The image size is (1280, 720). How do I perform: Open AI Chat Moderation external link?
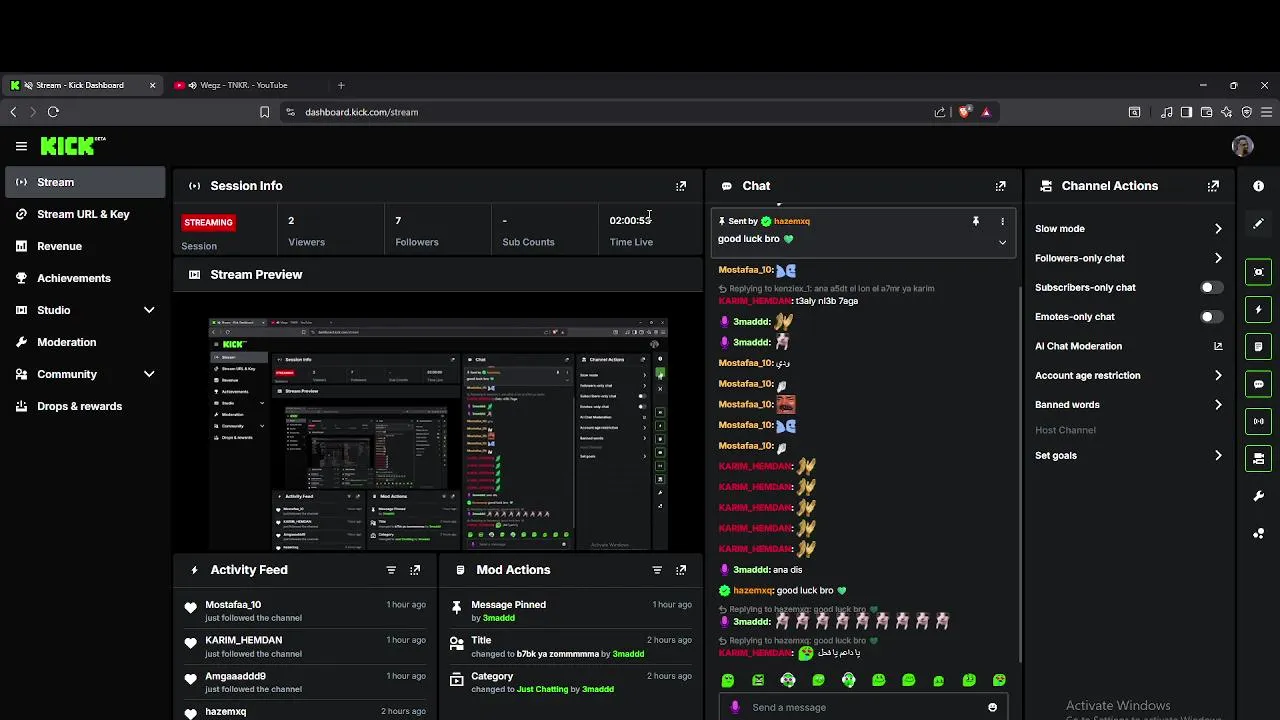coord(1218,346)
